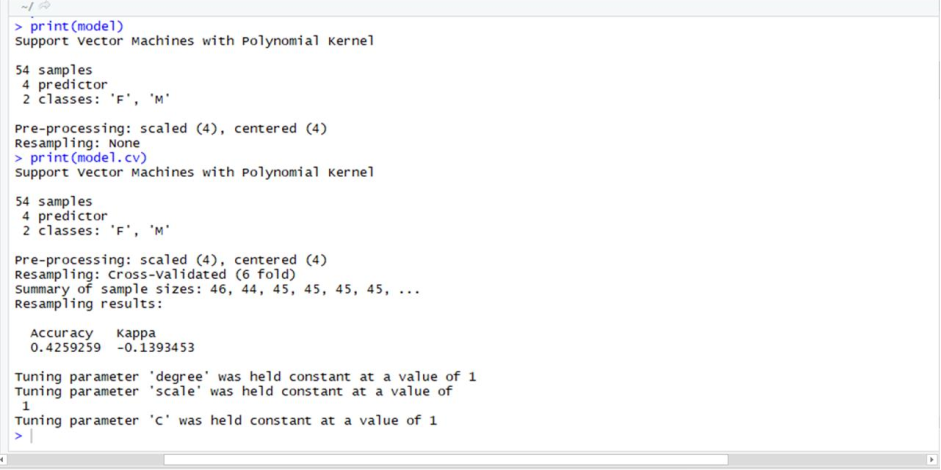Click the print(model) command line

(69, 26)
